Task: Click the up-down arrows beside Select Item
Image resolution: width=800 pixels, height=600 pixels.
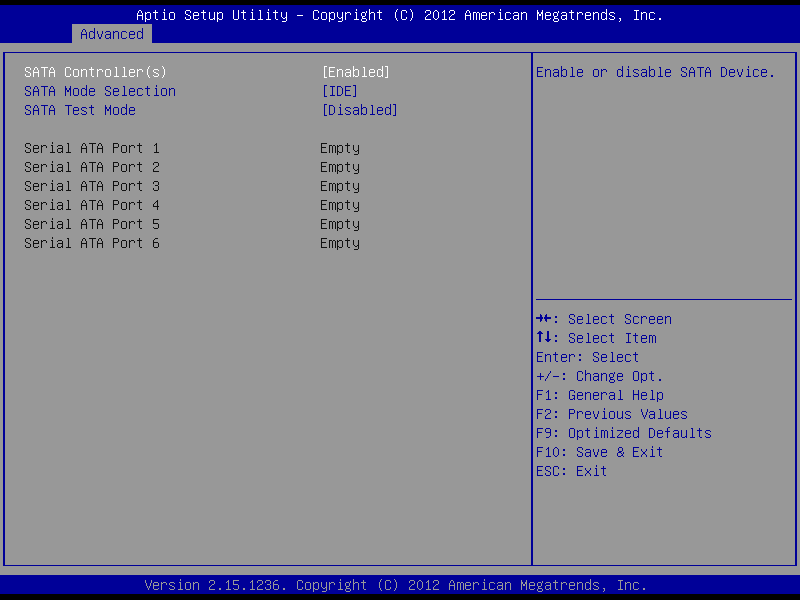Action: click(545, 338)
